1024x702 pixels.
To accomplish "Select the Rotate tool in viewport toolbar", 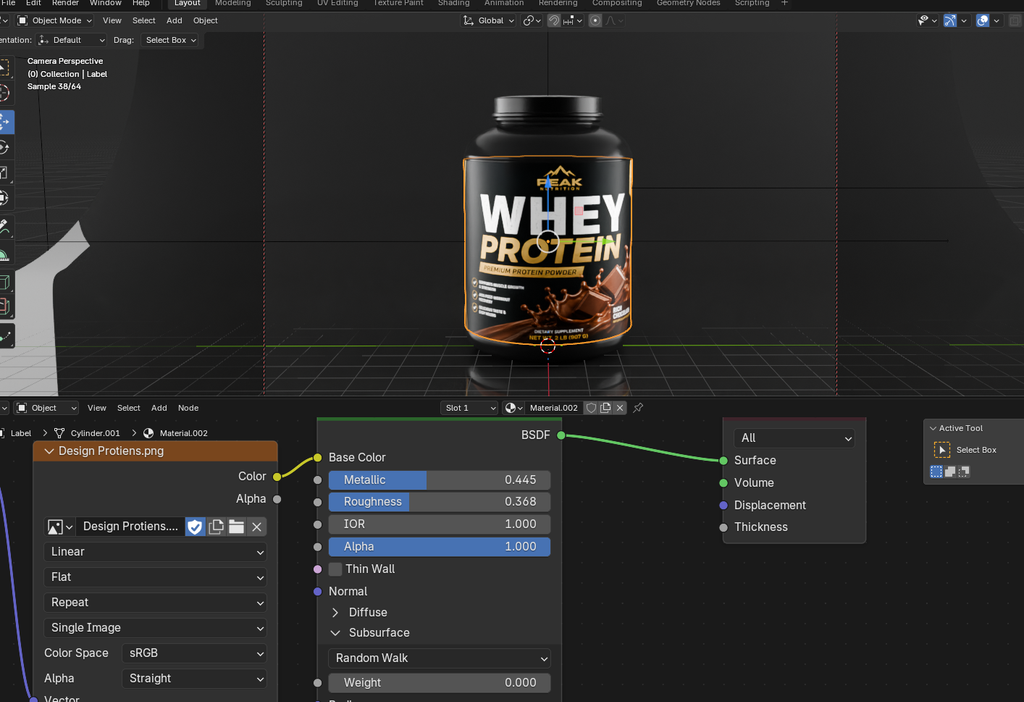I will tap(5, 148).
